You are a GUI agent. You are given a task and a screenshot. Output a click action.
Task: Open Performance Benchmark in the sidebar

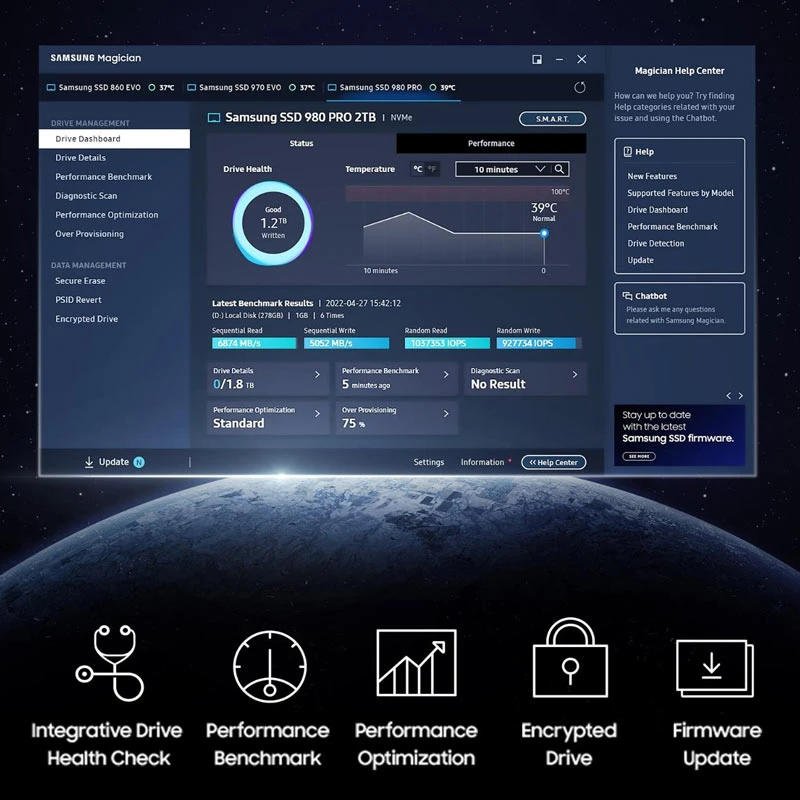[x=104, y=177]
